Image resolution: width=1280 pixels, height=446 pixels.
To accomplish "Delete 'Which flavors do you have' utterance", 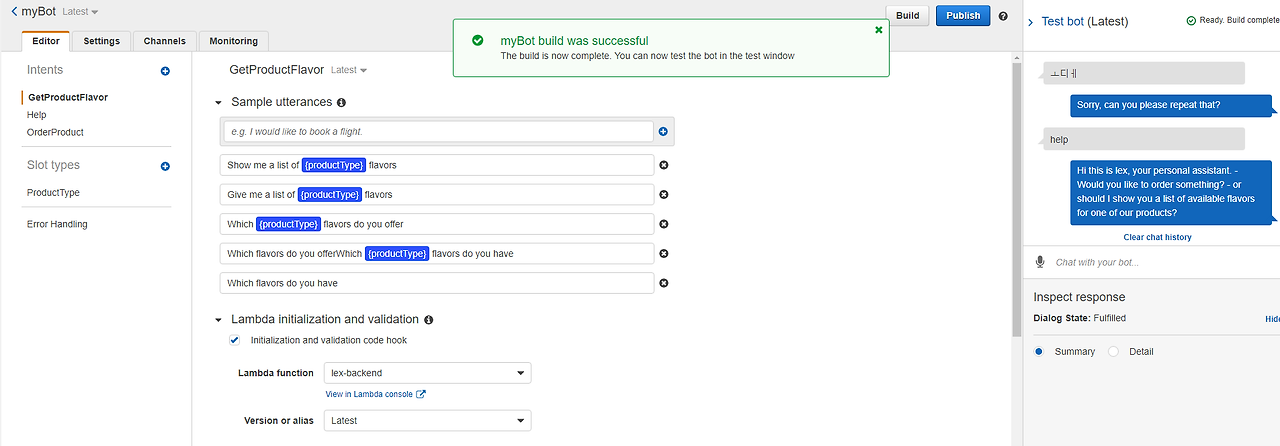I will (x=663, y=283).
